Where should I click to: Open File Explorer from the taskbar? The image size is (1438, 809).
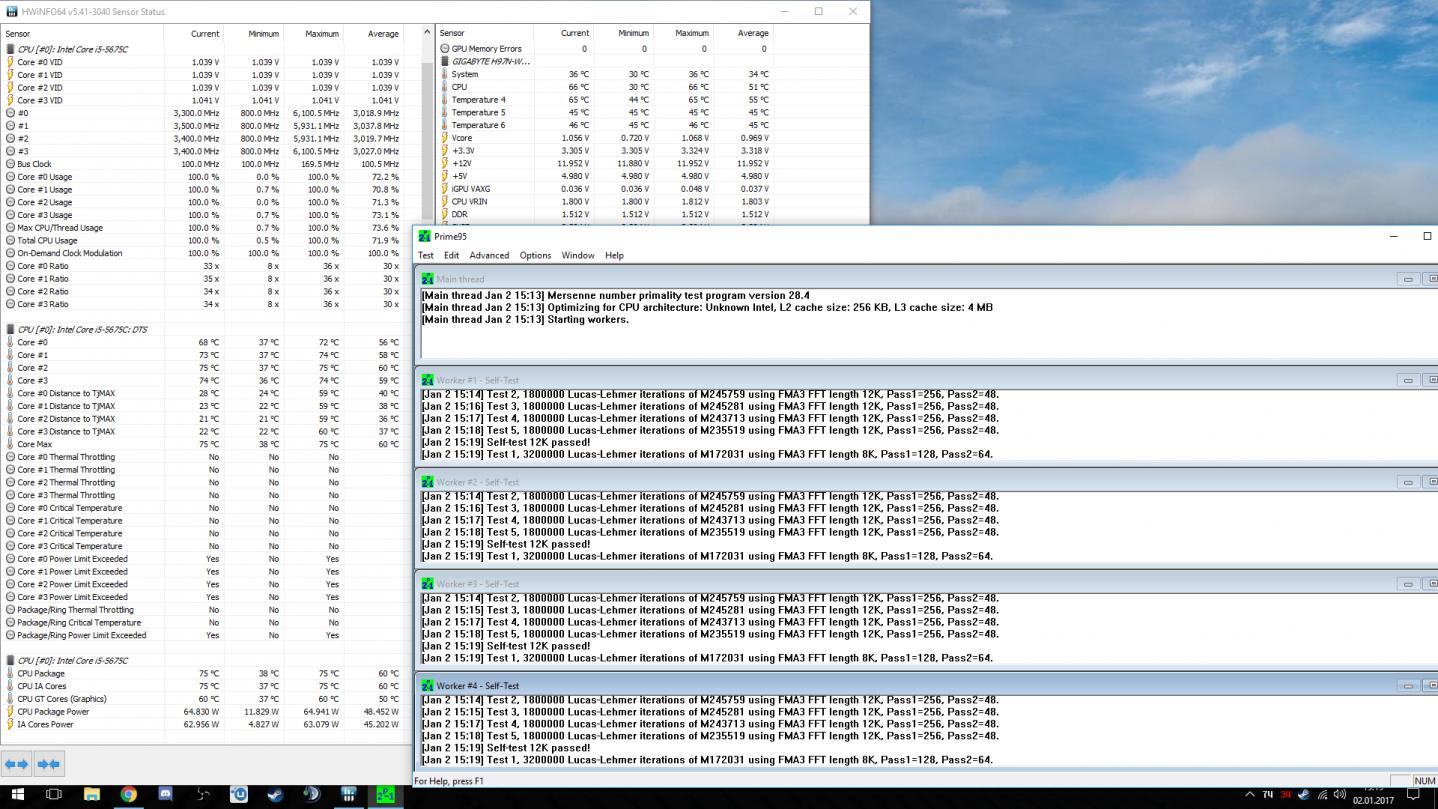click(91, 795)
